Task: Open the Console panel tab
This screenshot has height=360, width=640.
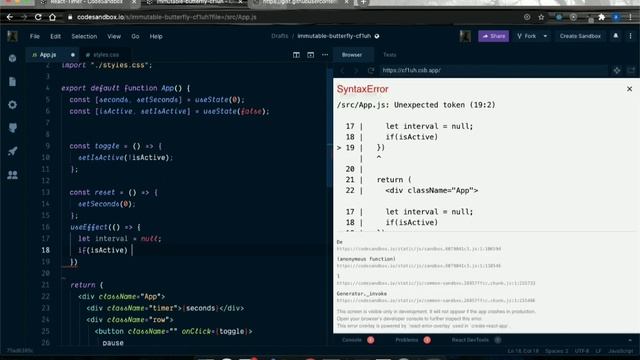Action: point(352,340)
